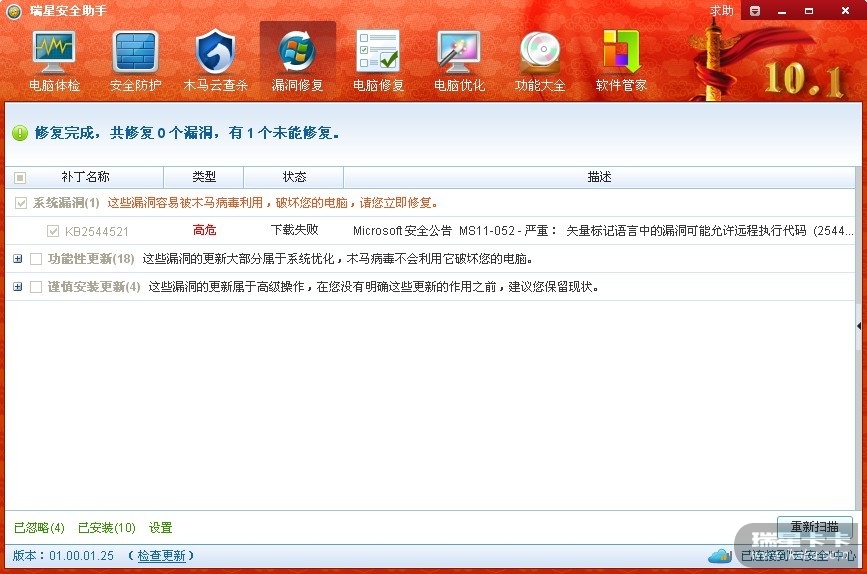This screenshot has width=867, height=574.
Task: Minimize the 瑞星安全助手 window
Action: pos(782,11)
